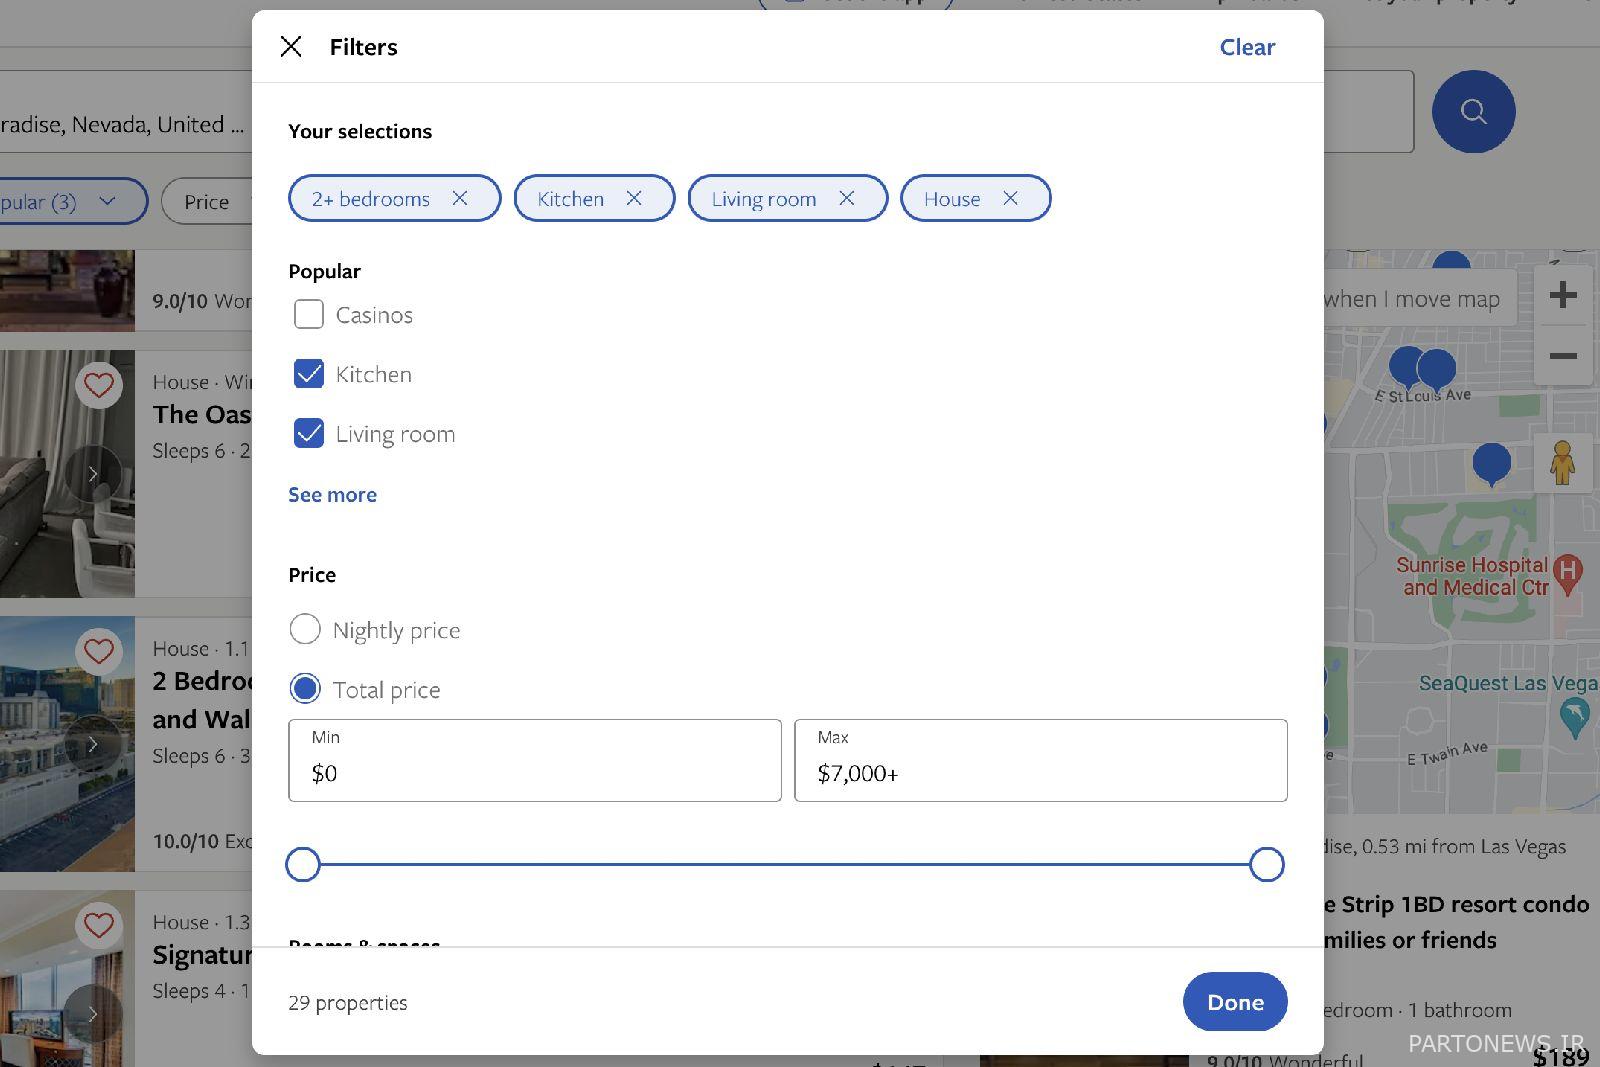Show next photo of 2 Bedroom listing

[x=93, y=743]
